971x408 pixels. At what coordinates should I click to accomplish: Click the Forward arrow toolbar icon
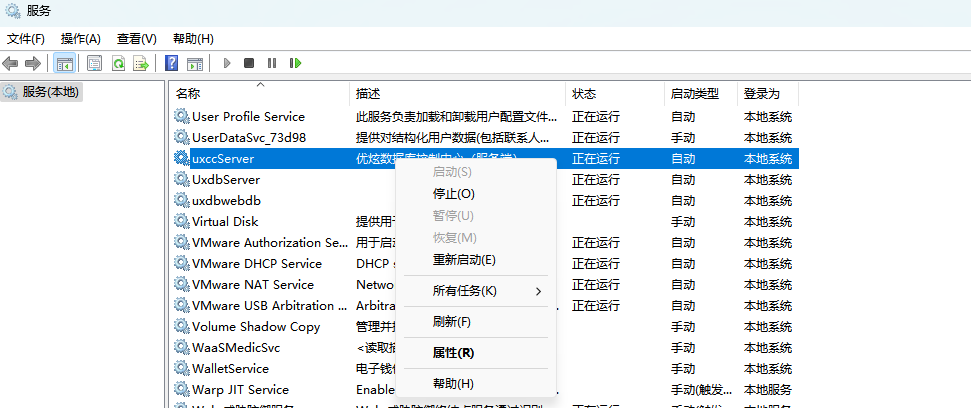[33, 63]
